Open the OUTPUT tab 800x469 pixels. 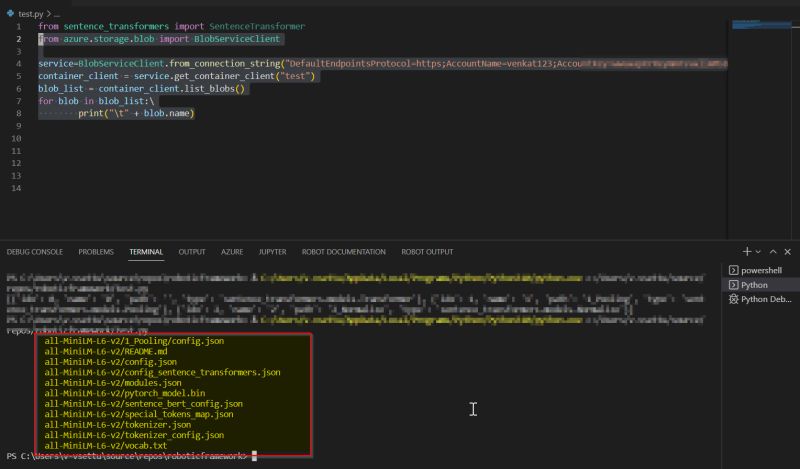click(192, 252)
